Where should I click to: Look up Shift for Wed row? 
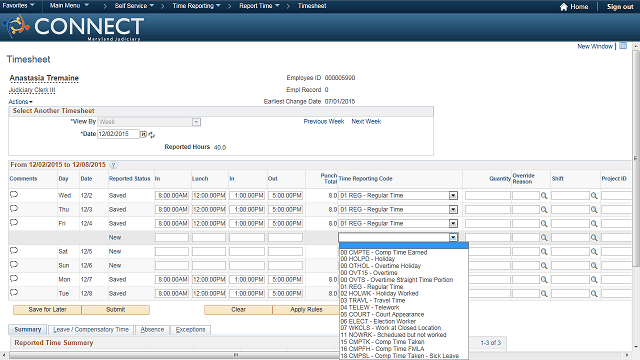pyautogui.click(x=594, y=196)
